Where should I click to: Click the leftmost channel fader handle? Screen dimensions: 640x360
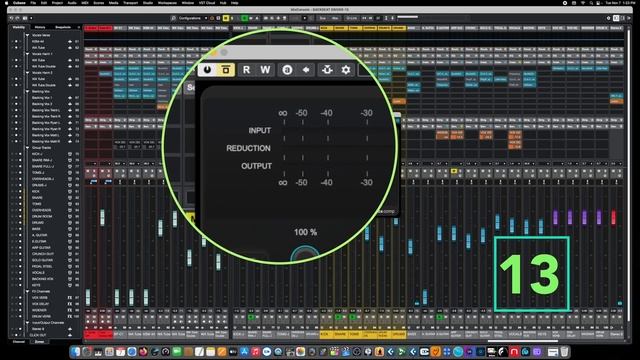(x=88, y=297)
